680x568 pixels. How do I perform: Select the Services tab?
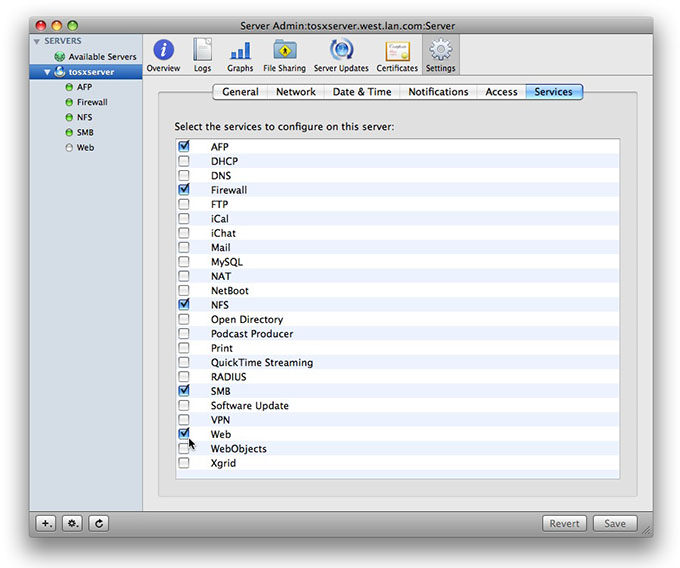click(x=554, y=92)
